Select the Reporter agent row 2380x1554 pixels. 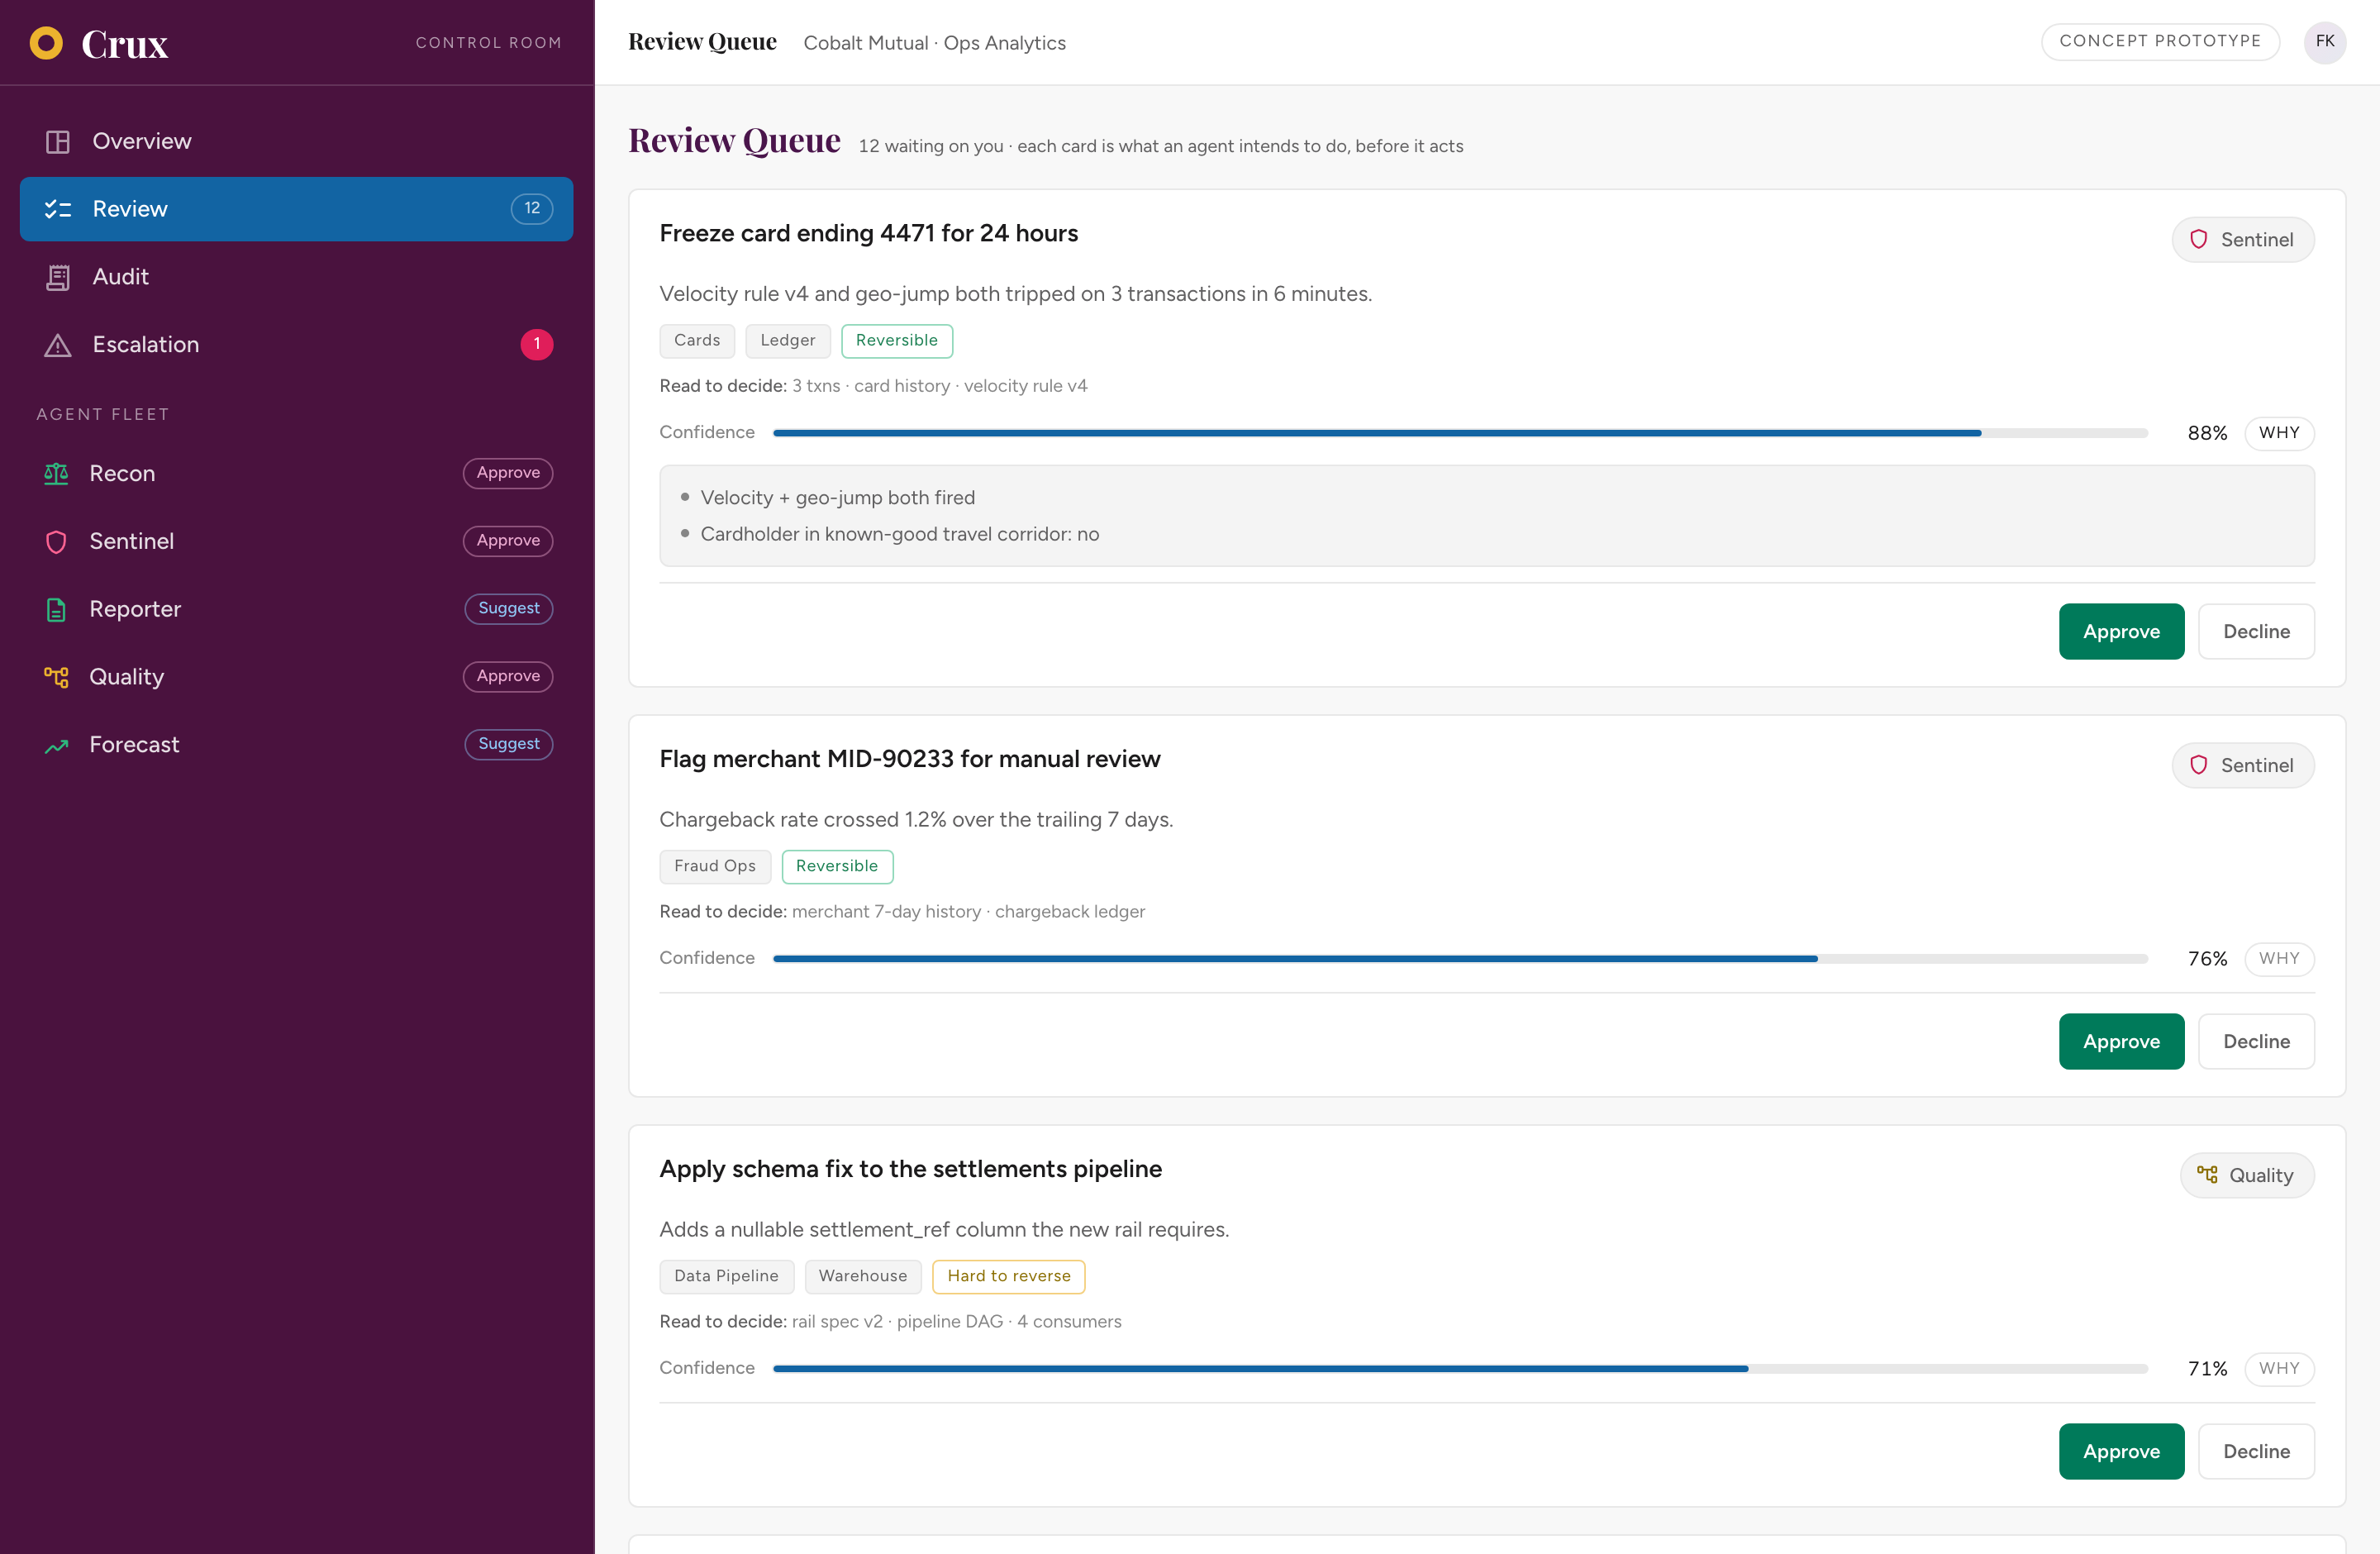click(296, 609)
